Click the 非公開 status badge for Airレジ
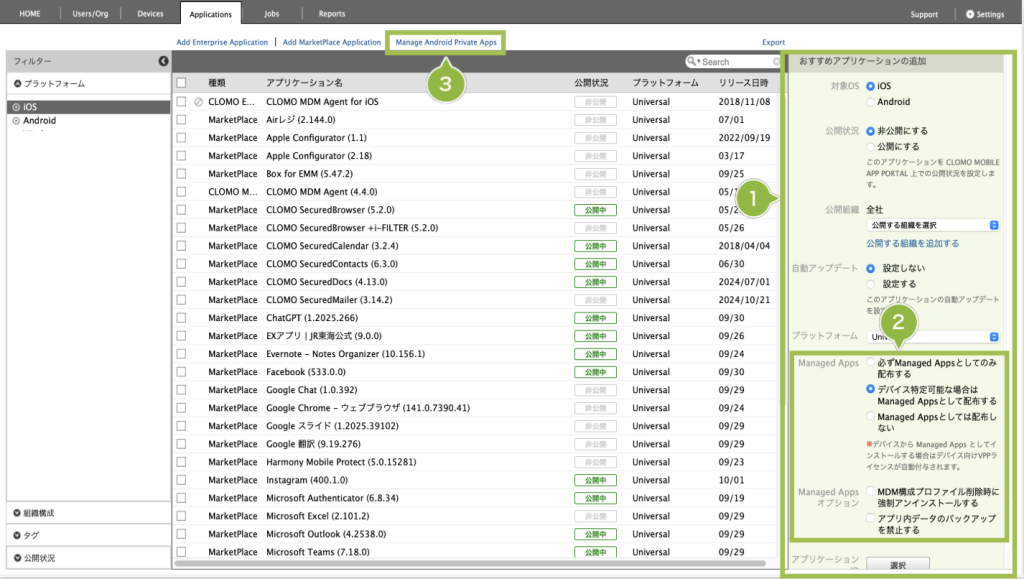Image resolution: width=1024 pixels, height=579 pixels. tap(595, 120)
